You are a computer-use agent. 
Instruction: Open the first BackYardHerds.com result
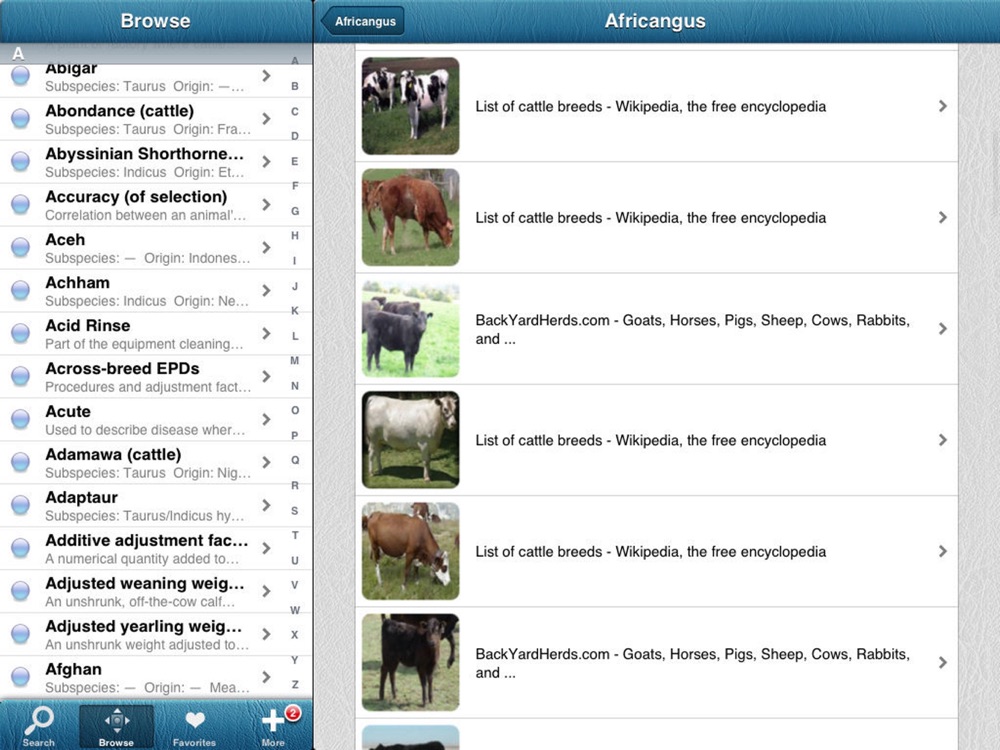(x=693, y=329)
